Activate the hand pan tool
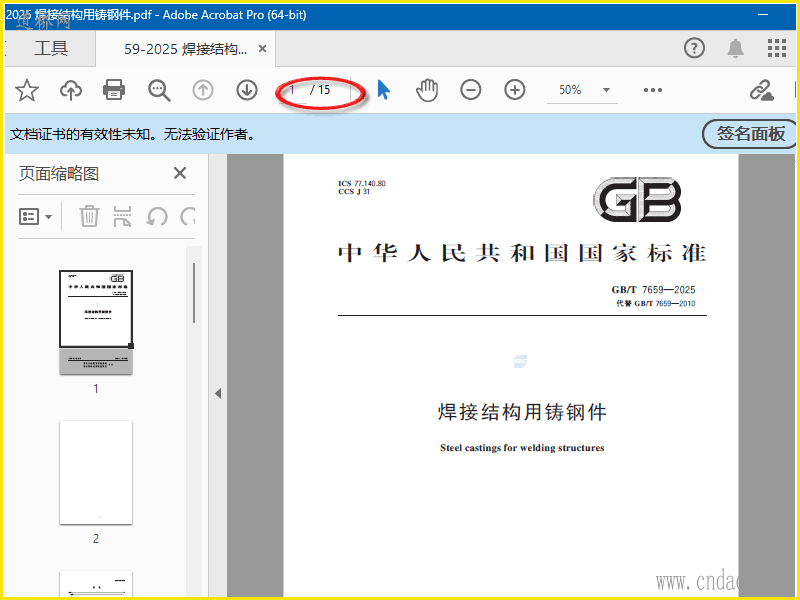 pos(427,90)
